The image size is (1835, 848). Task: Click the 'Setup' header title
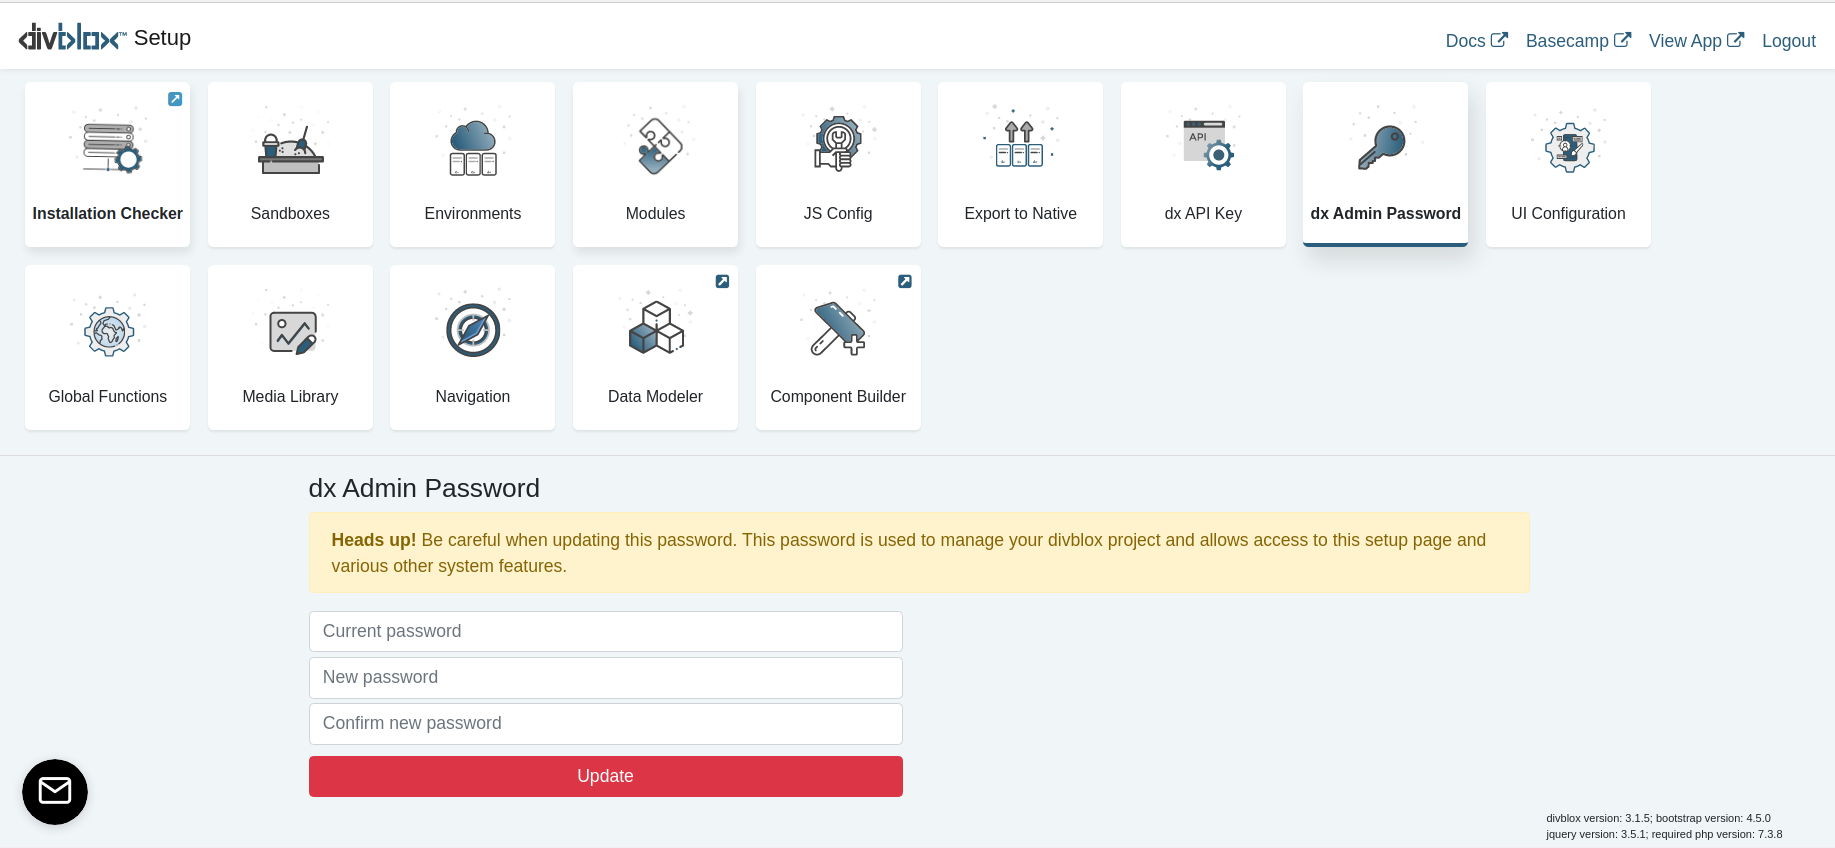(162, 38)
